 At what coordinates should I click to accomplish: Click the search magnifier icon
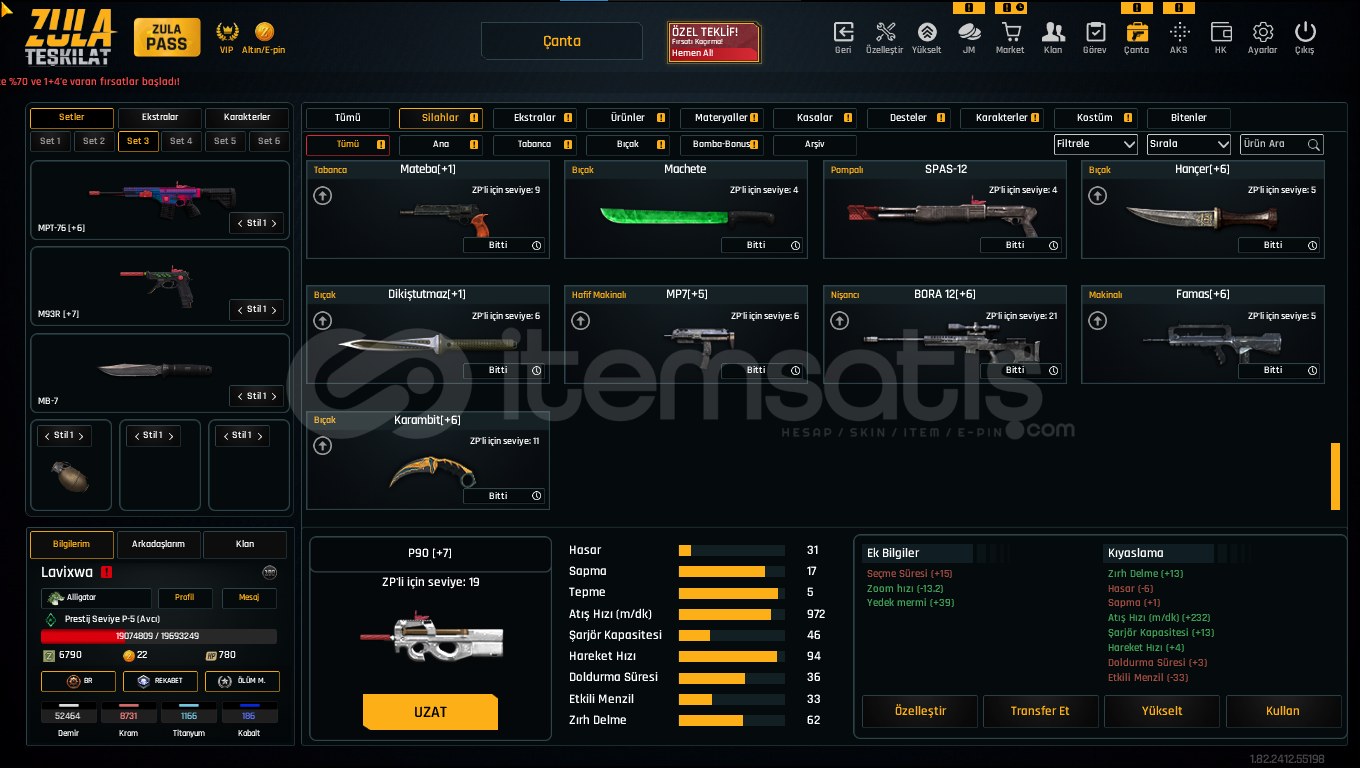pos(1314,145)
